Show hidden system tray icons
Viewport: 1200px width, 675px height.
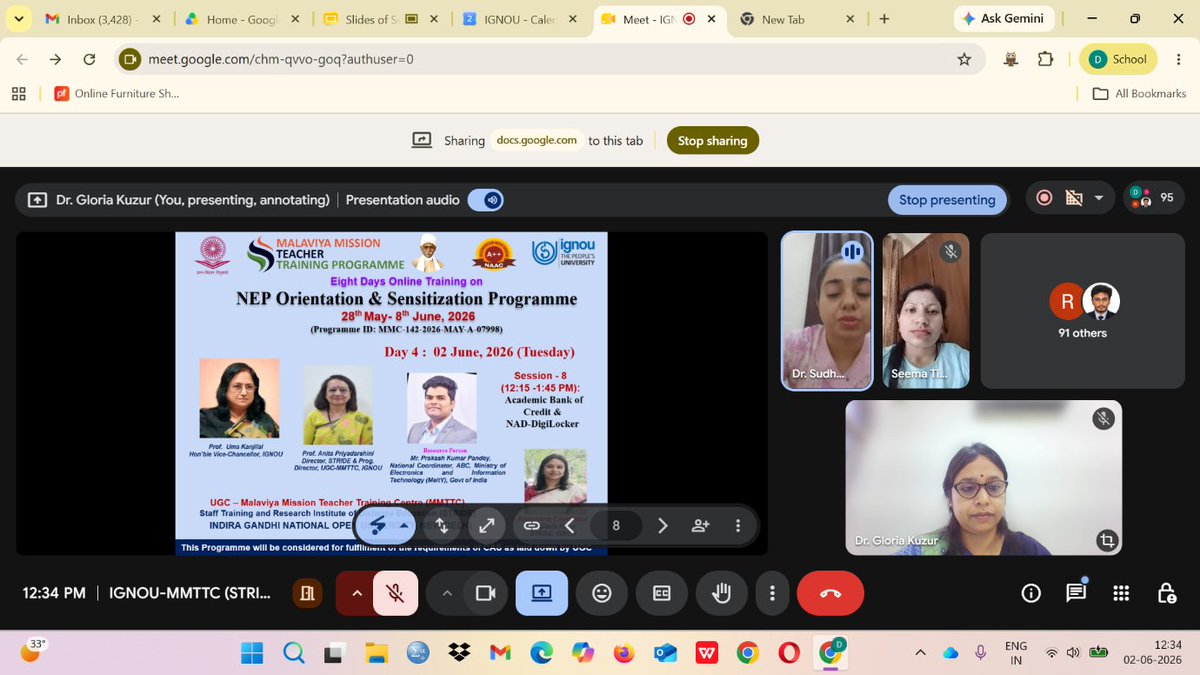pyautogui.click(x=920, y=652)
